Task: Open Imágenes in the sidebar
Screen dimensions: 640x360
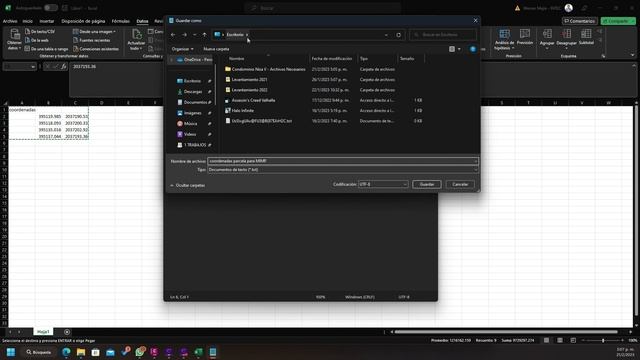Action: click(x=192, y=113)
